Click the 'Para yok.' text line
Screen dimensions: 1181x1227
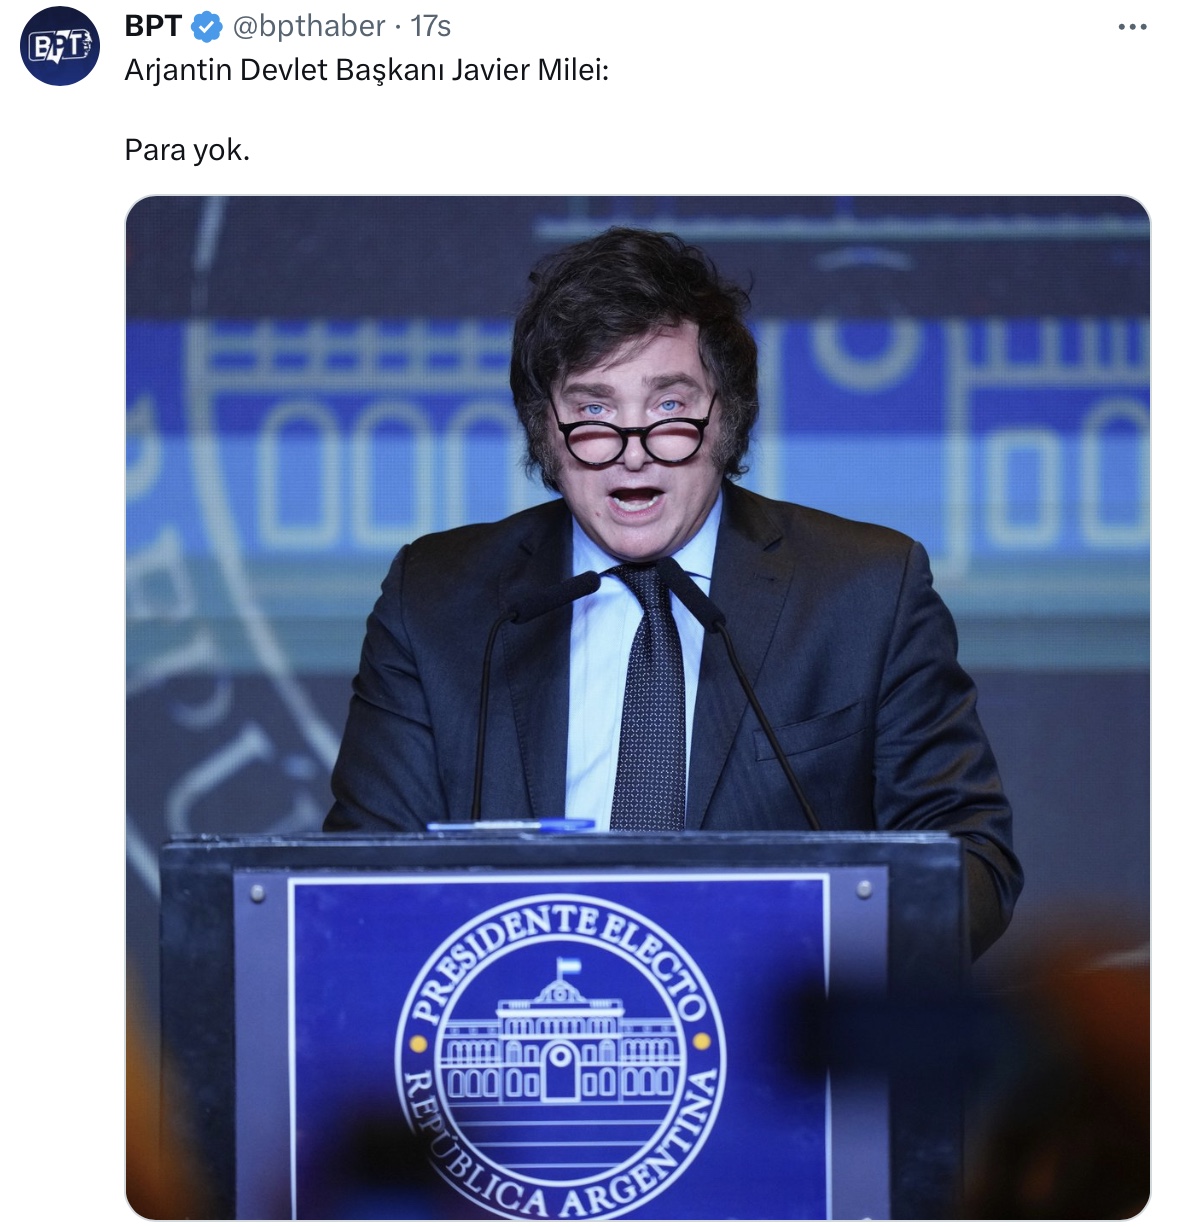pyautogui.click(x=187, y=150)
